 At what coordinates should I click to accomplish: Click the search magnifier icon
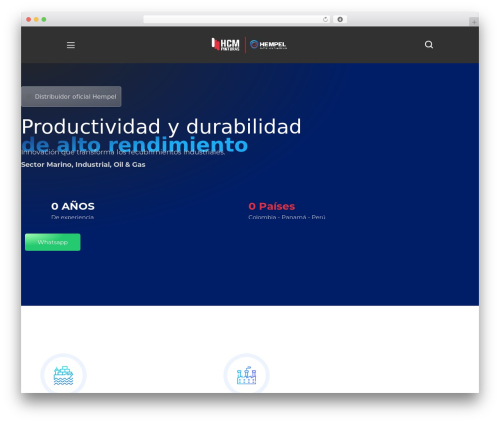[x=429, y=45]
